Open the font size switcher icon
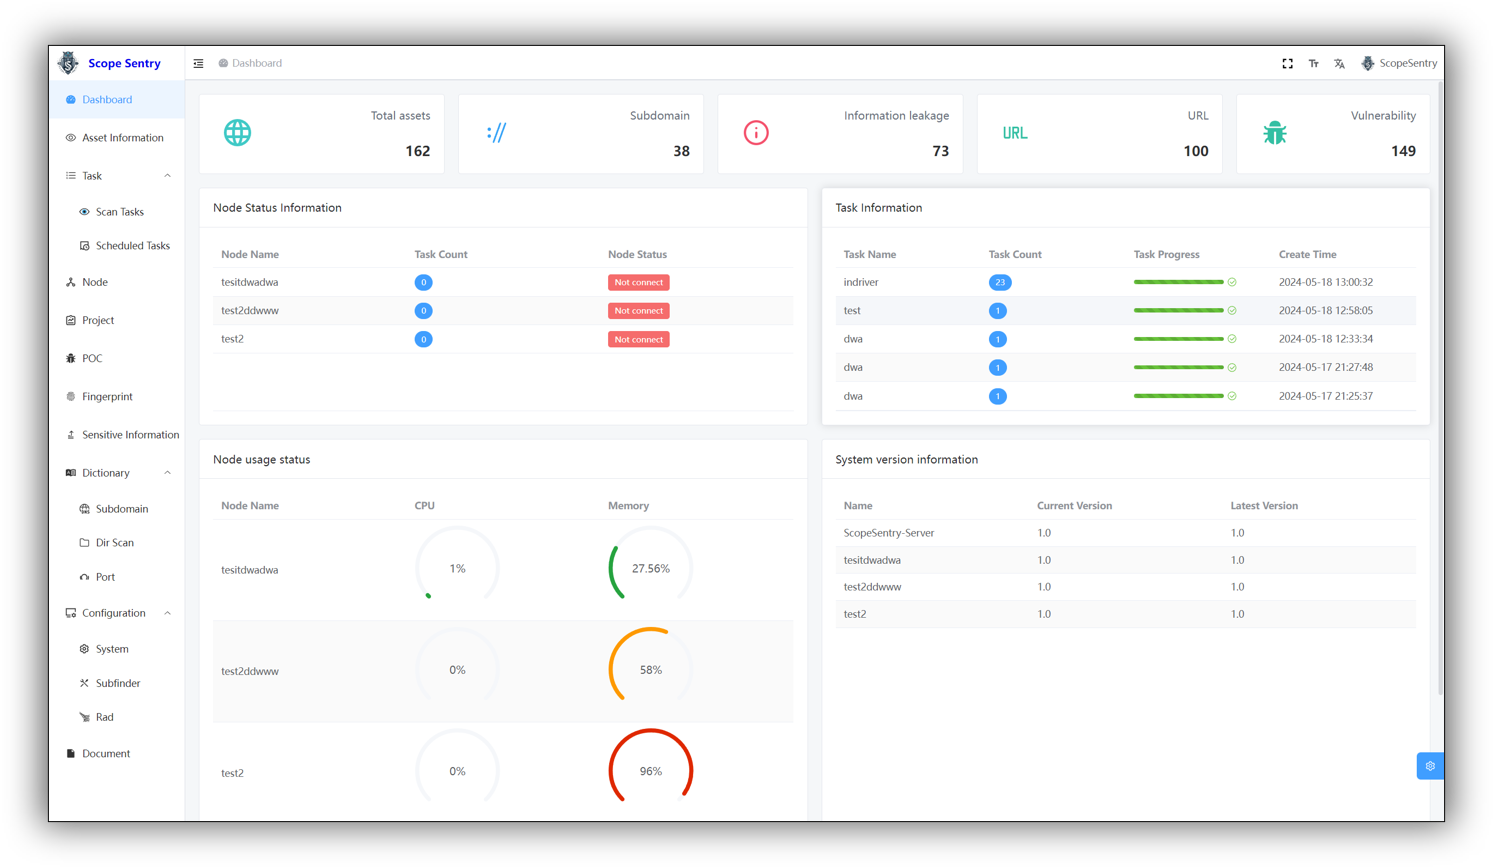This screenshot has width=1493, height=867. 1313,63
